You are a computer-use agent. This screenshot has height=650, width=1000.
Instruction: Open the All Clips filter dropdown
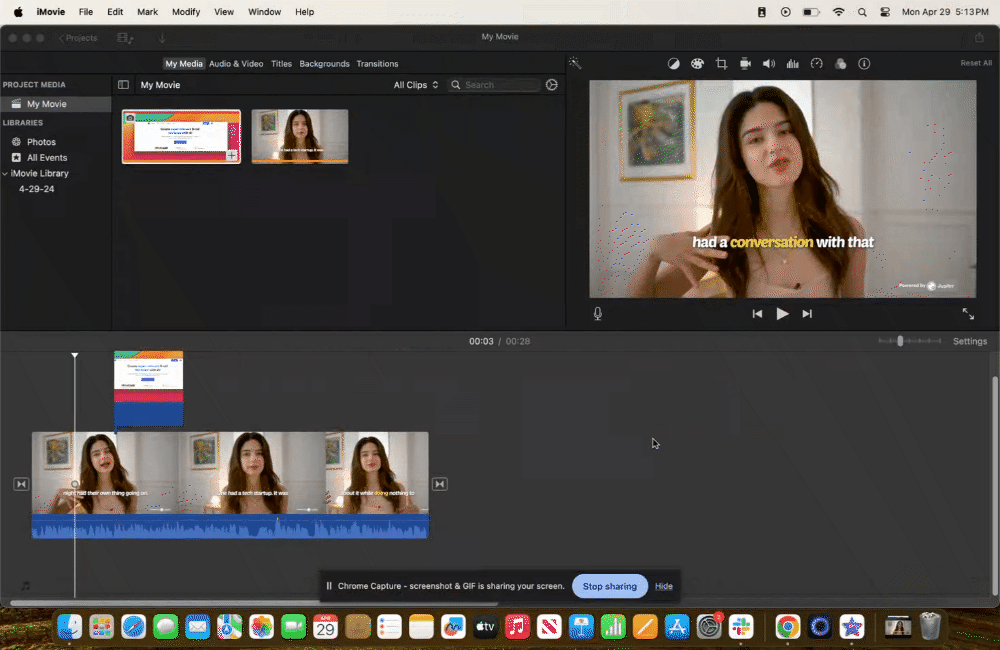click(416, 85)
